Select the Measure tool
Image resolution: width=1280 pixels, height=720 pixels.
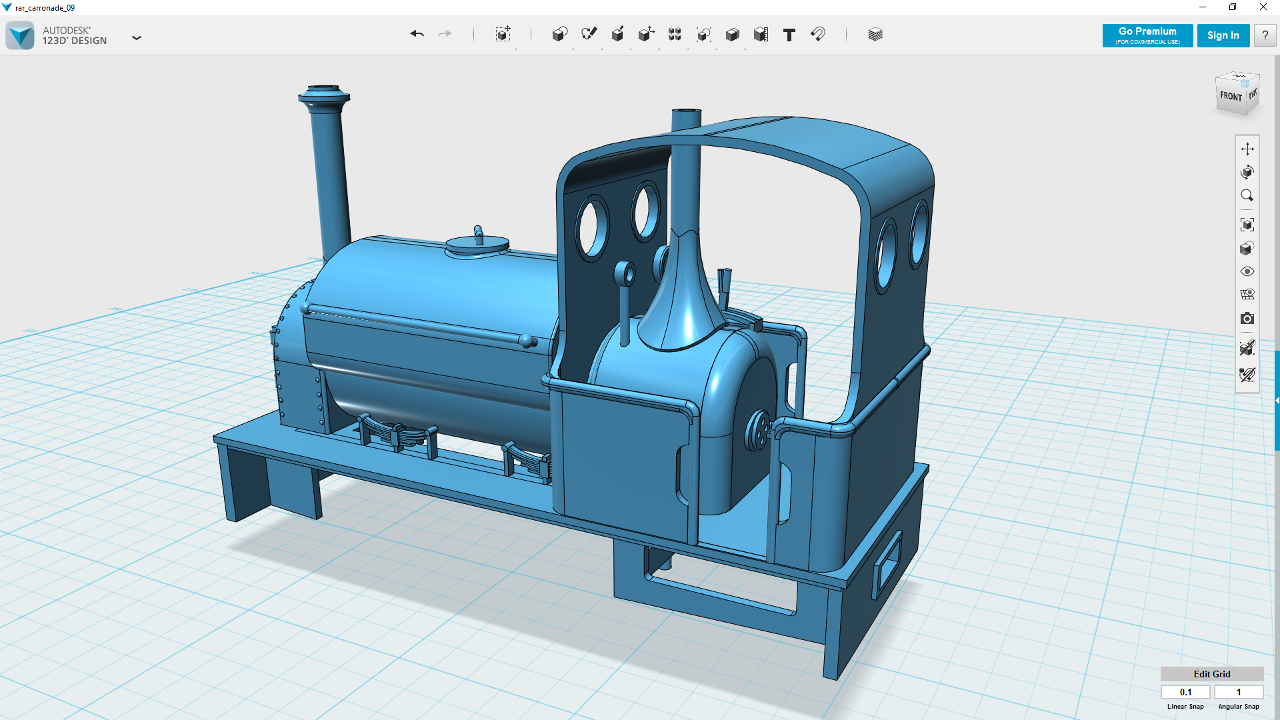point(761,34)
